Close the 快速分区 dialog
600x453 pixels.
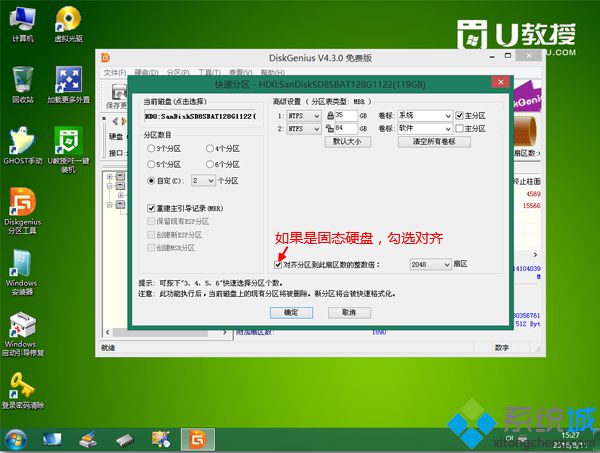[x=501, y=81]
